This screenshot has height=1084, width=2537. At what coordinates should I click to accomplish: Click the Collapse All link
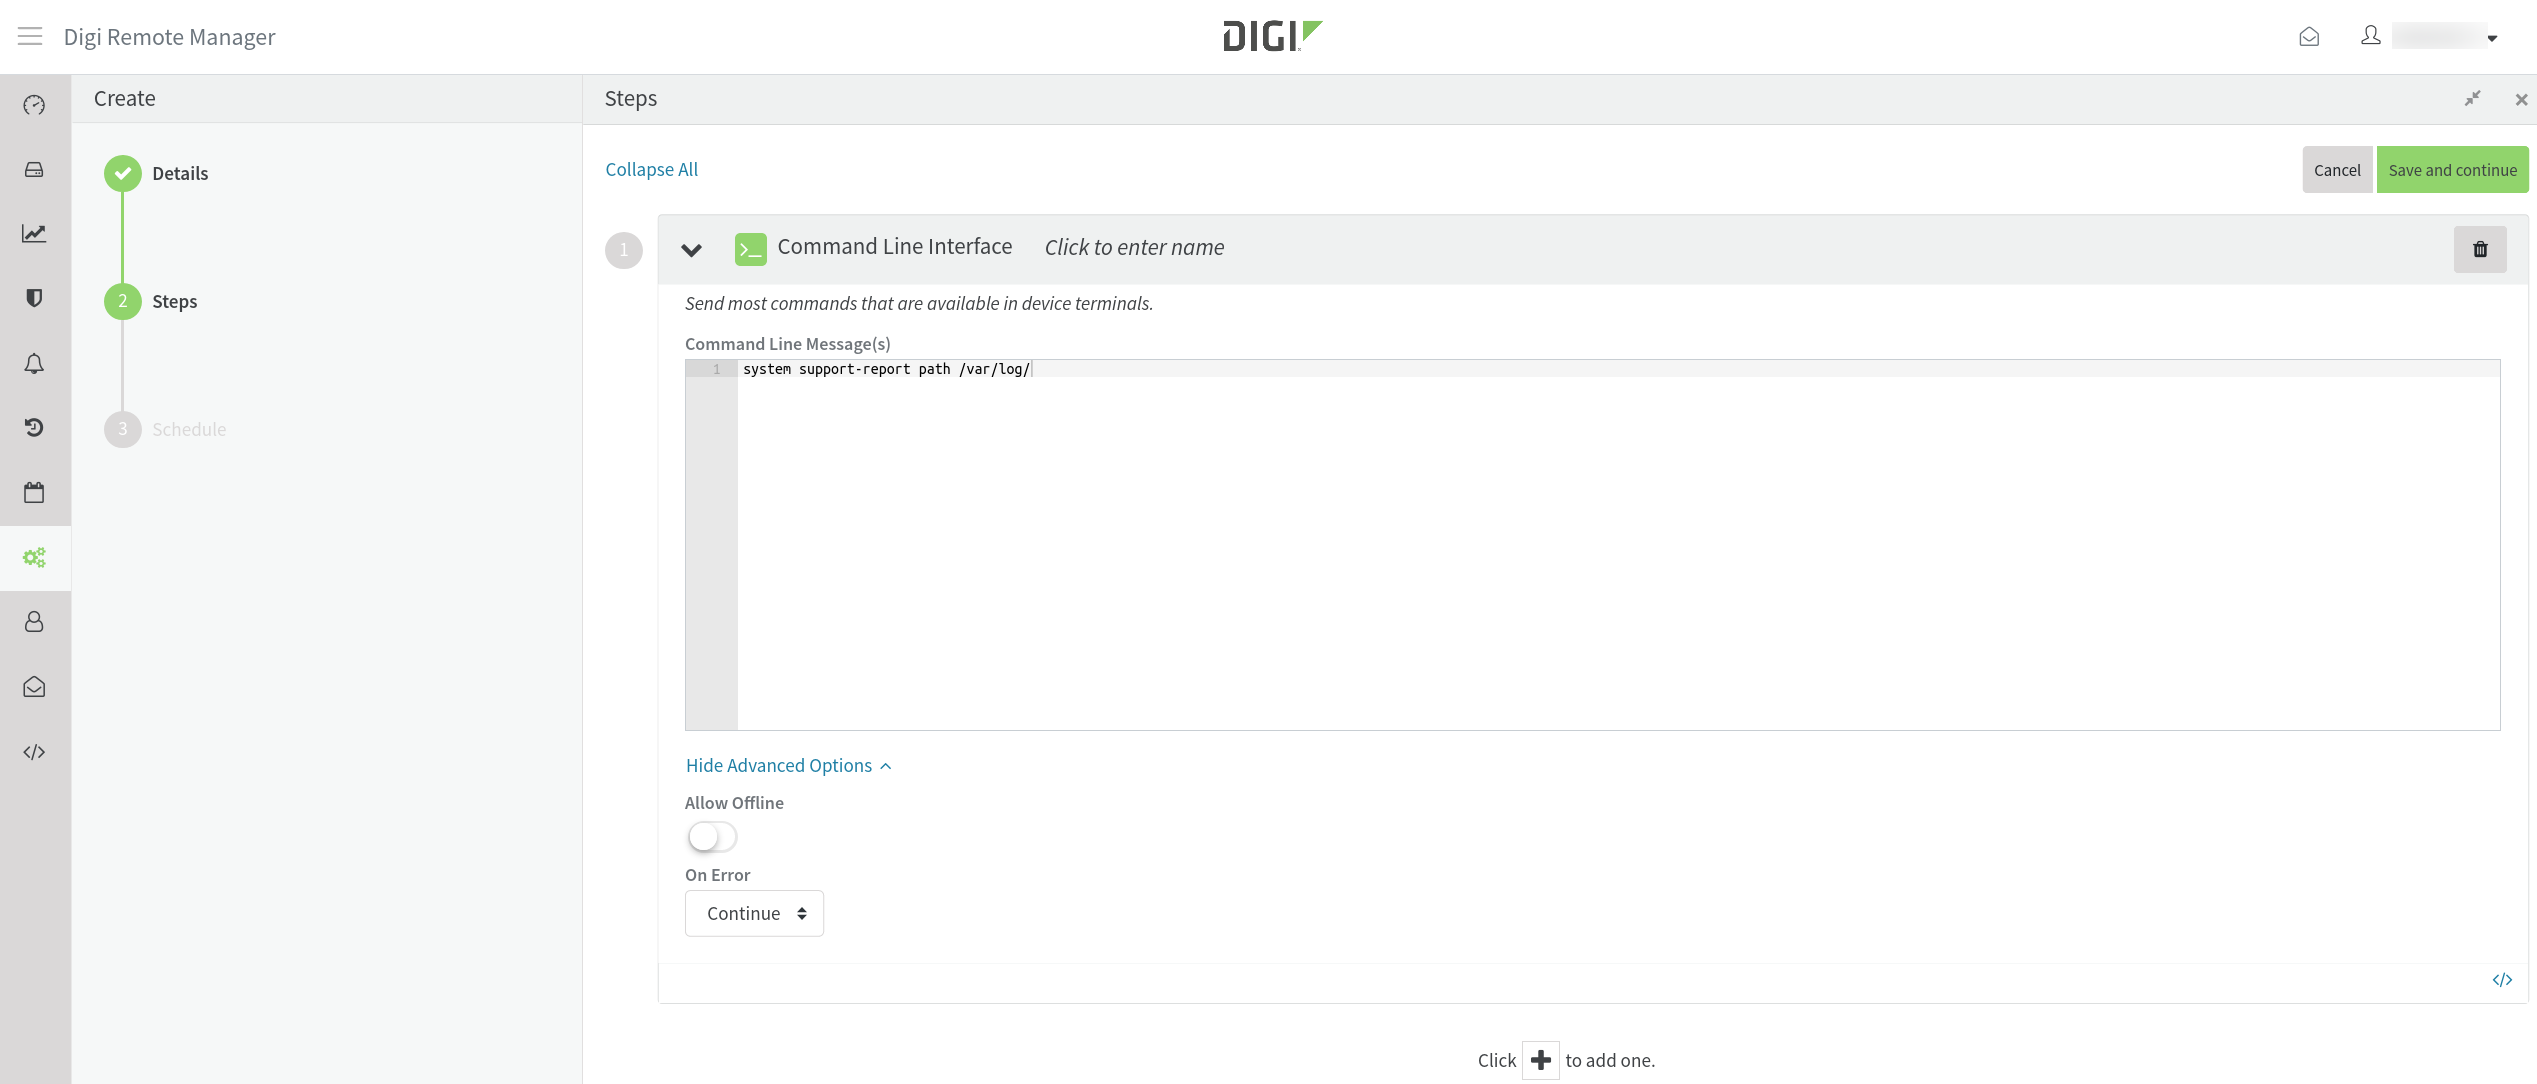pos(652,170)
